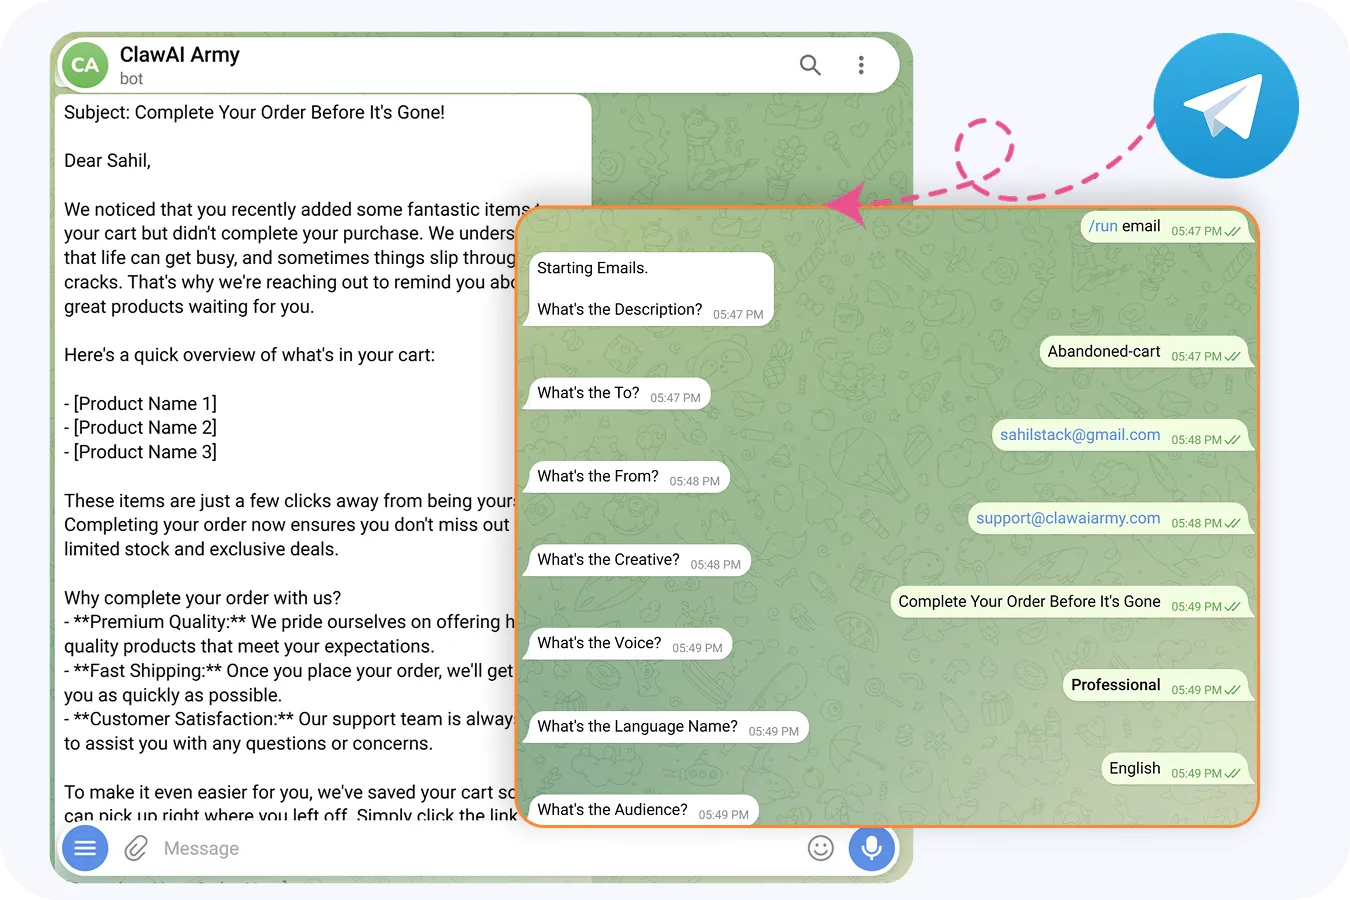Select the 'Professional' sent message
Screen dimensions: 1350x900
coord(1157,685)
